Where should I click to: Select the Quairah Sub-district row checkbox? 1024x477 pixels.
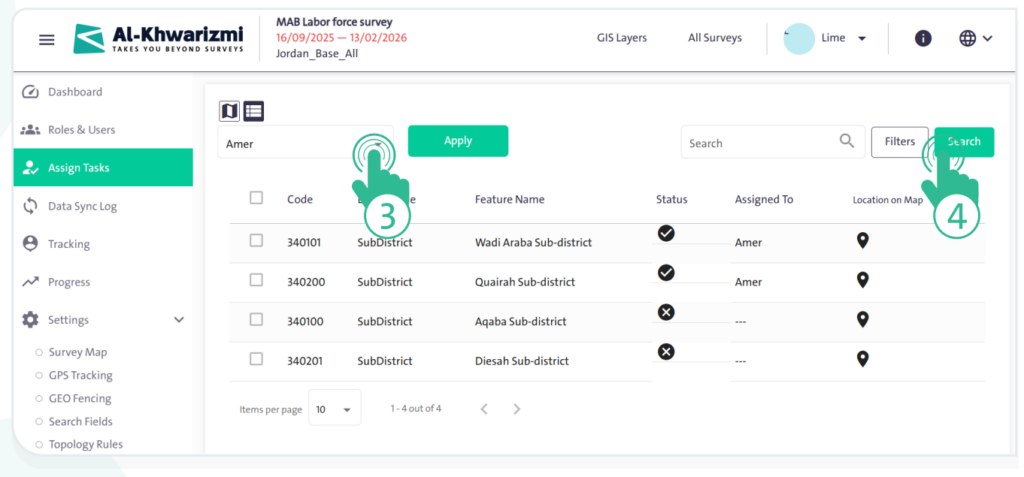256,280
